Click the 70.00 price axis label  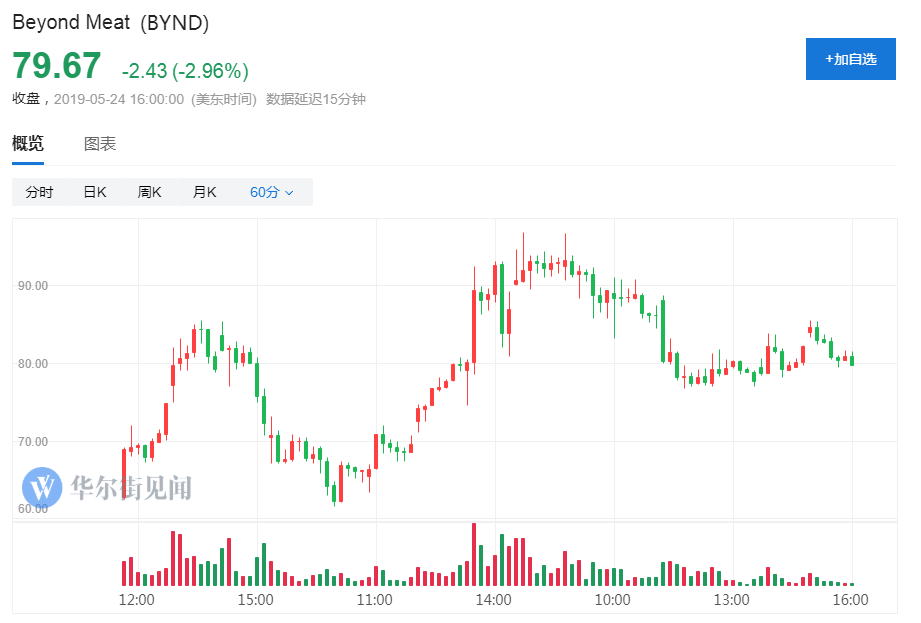[x=33, y=442]
